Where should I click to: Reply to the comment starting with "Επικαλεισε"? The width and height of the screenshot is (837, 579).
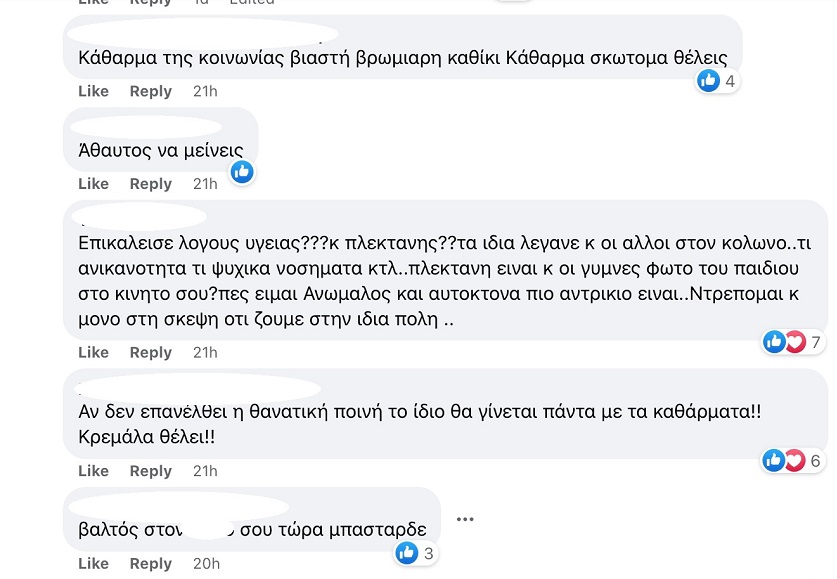tap(151, 352)
